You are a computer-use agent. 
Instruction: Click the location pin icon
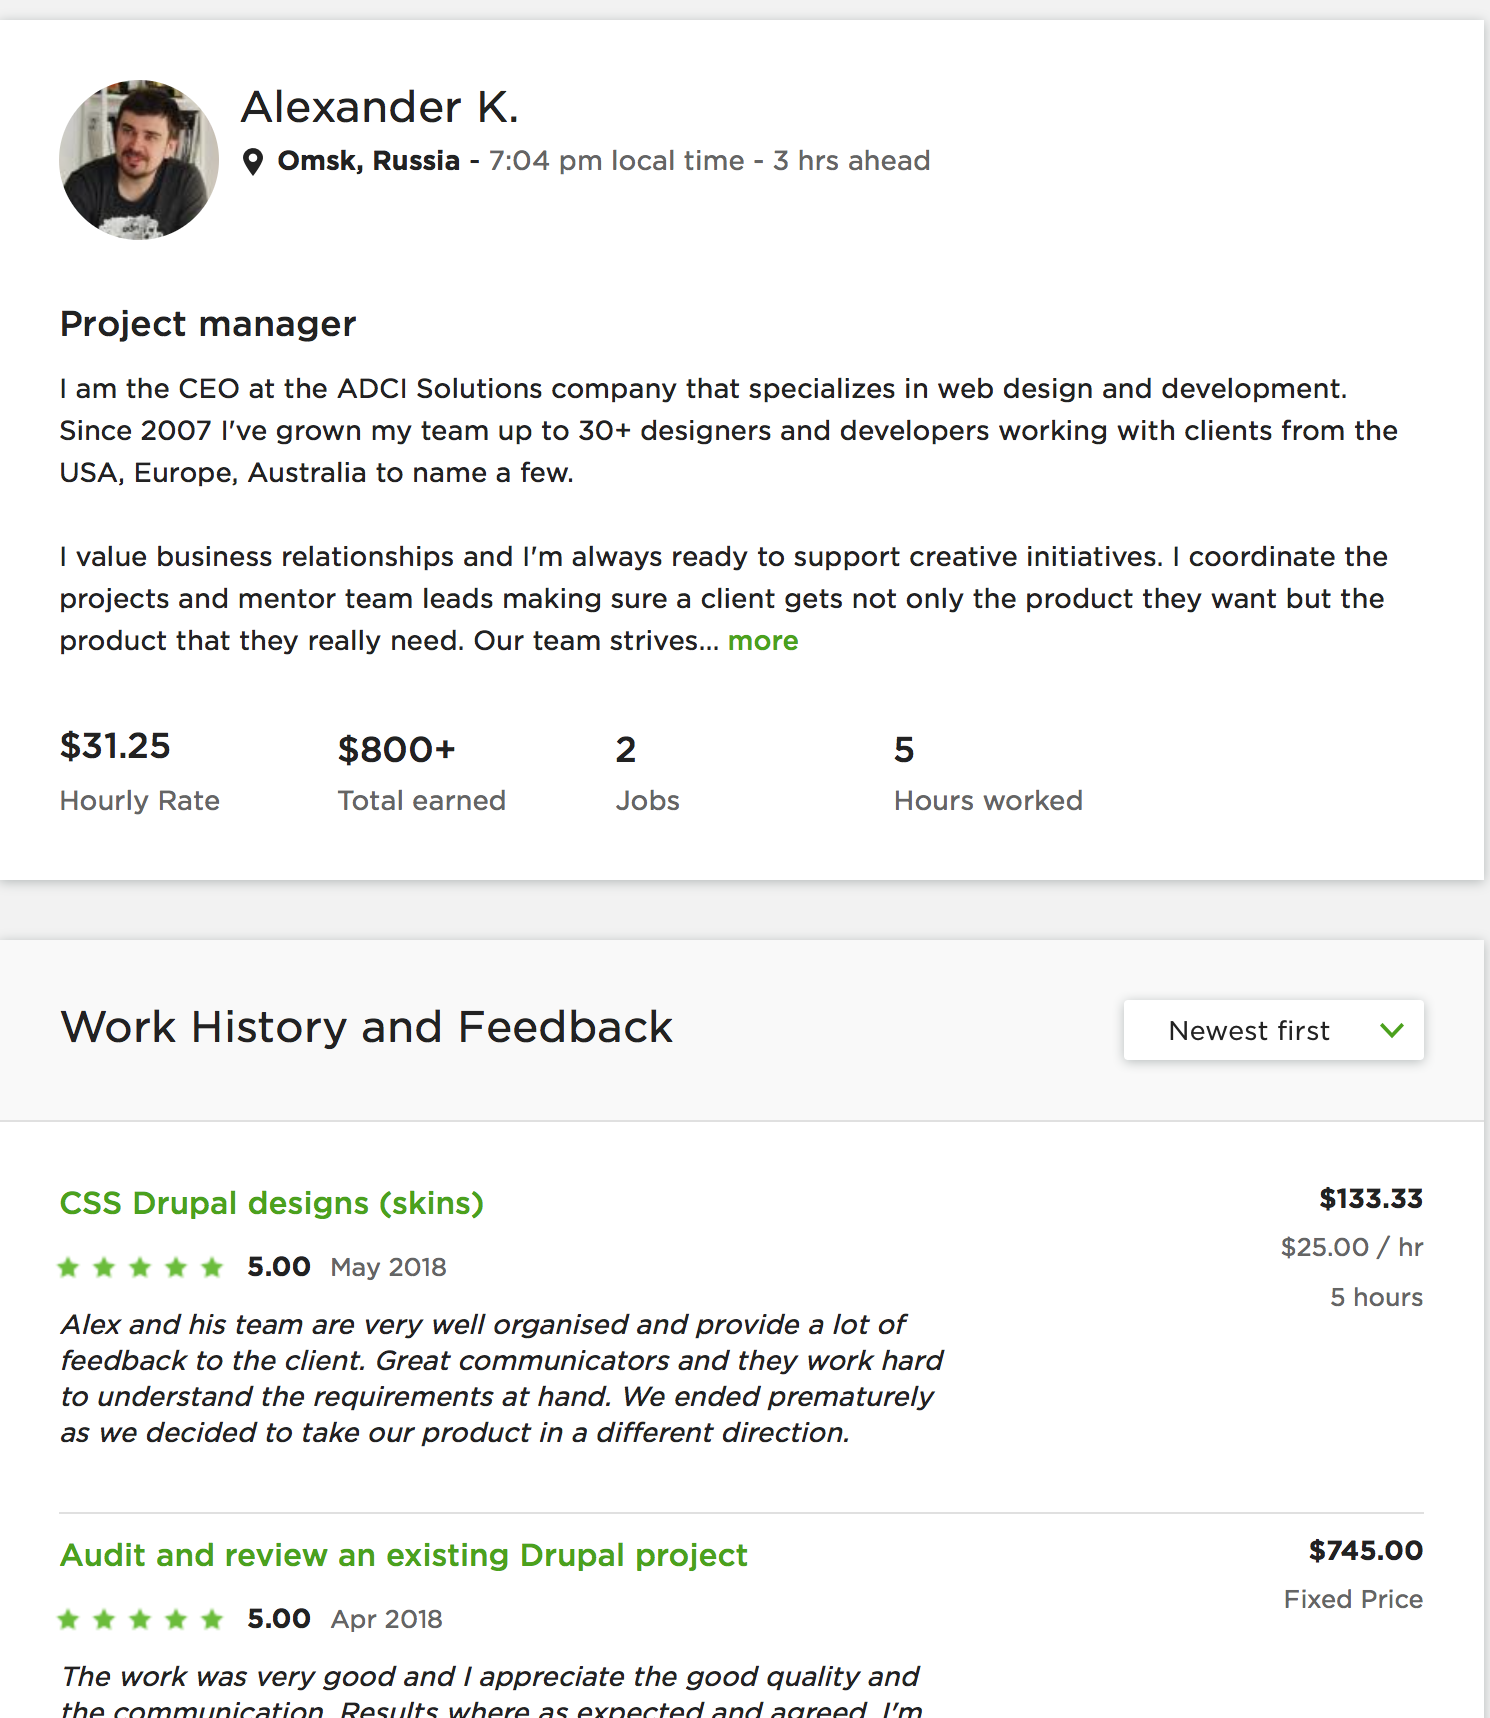click(x=253, y=161)
